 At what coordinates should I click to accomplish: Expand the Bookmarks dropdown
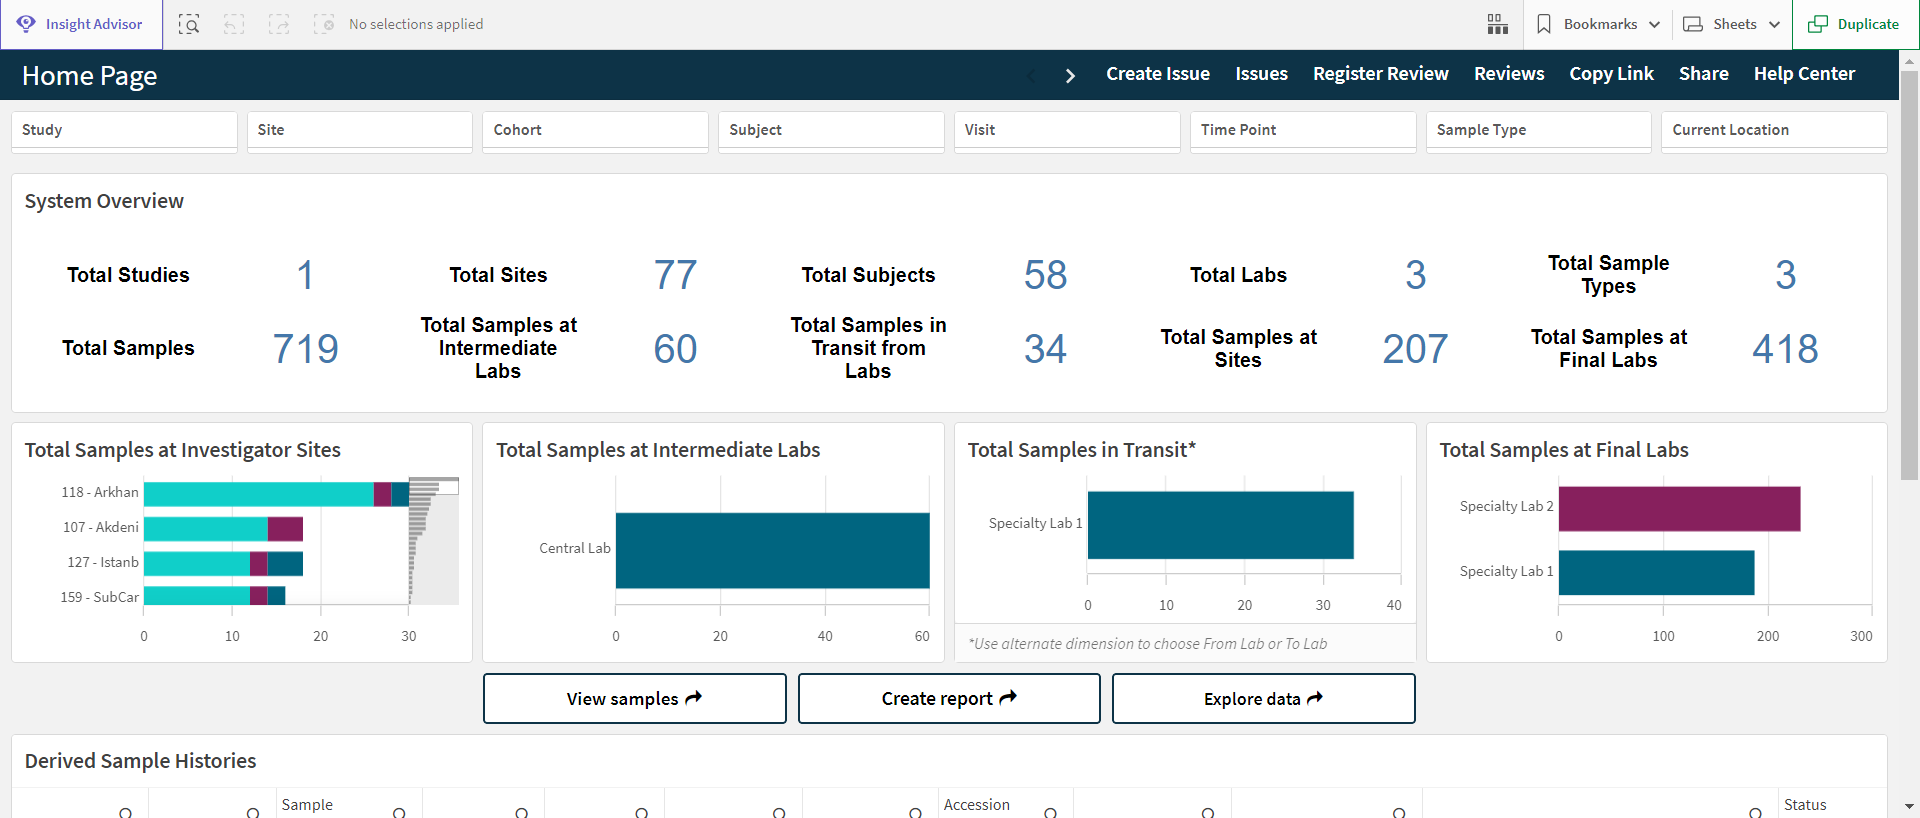click(x=1598, y=24)
